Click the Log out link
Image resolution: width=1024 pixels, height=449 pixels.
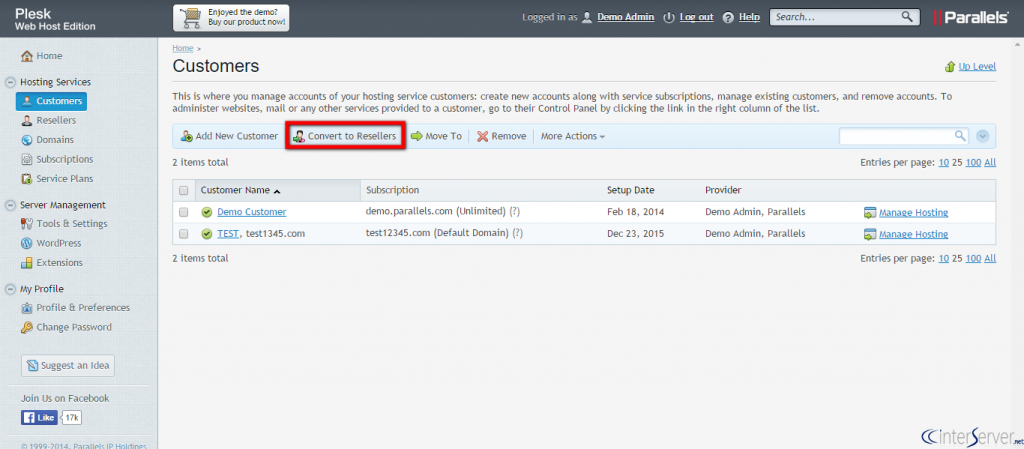696,18
